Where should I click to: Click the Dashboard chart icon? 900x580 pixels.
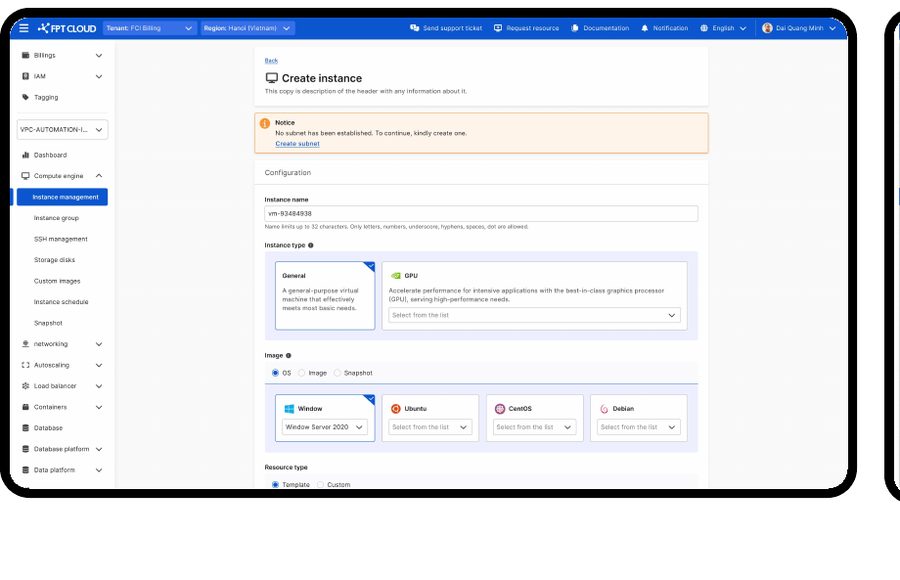25,154
